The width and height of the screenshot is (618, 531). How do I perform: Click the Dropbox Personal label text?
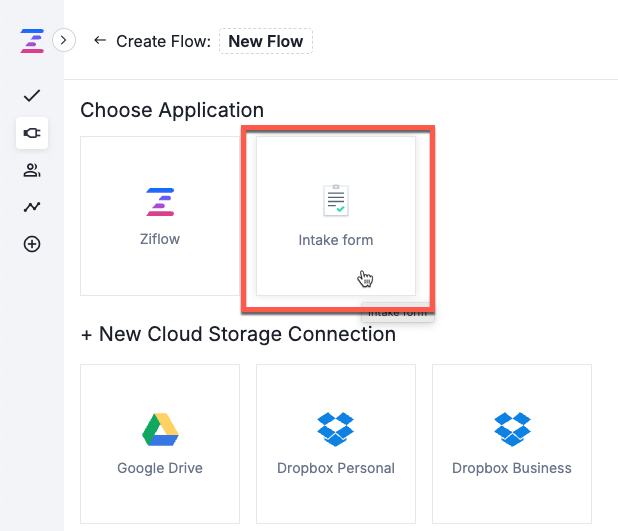pyautogui.click(x=336, y=468)
